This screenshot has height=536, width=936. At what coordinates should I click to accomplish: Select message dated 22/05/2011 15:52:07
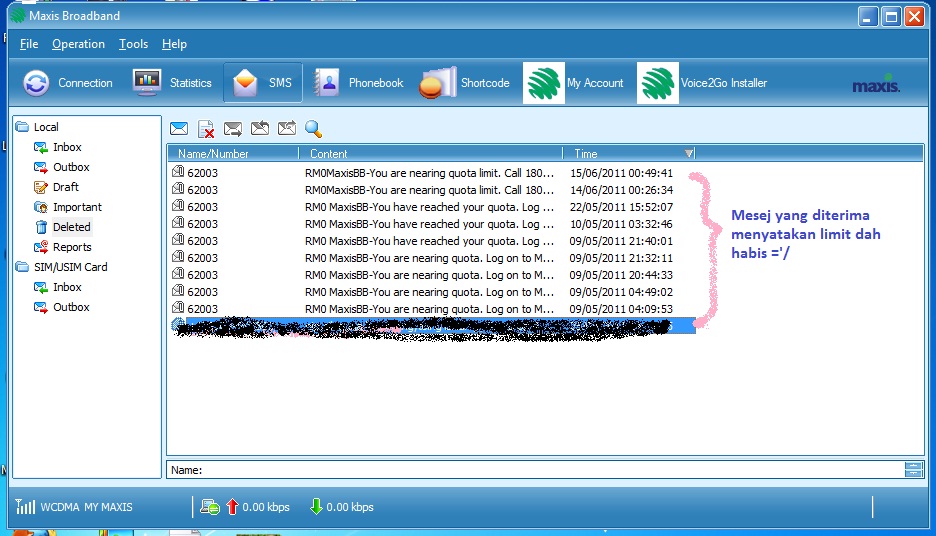tap(433, 207)
